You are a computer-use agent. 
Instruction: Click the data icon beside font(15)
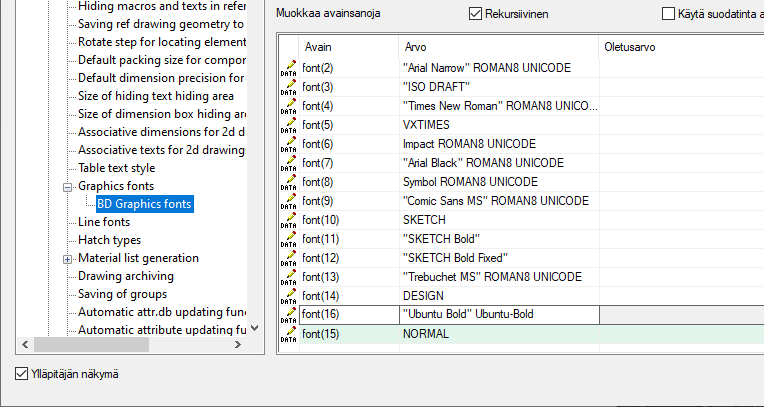[288, 334]
